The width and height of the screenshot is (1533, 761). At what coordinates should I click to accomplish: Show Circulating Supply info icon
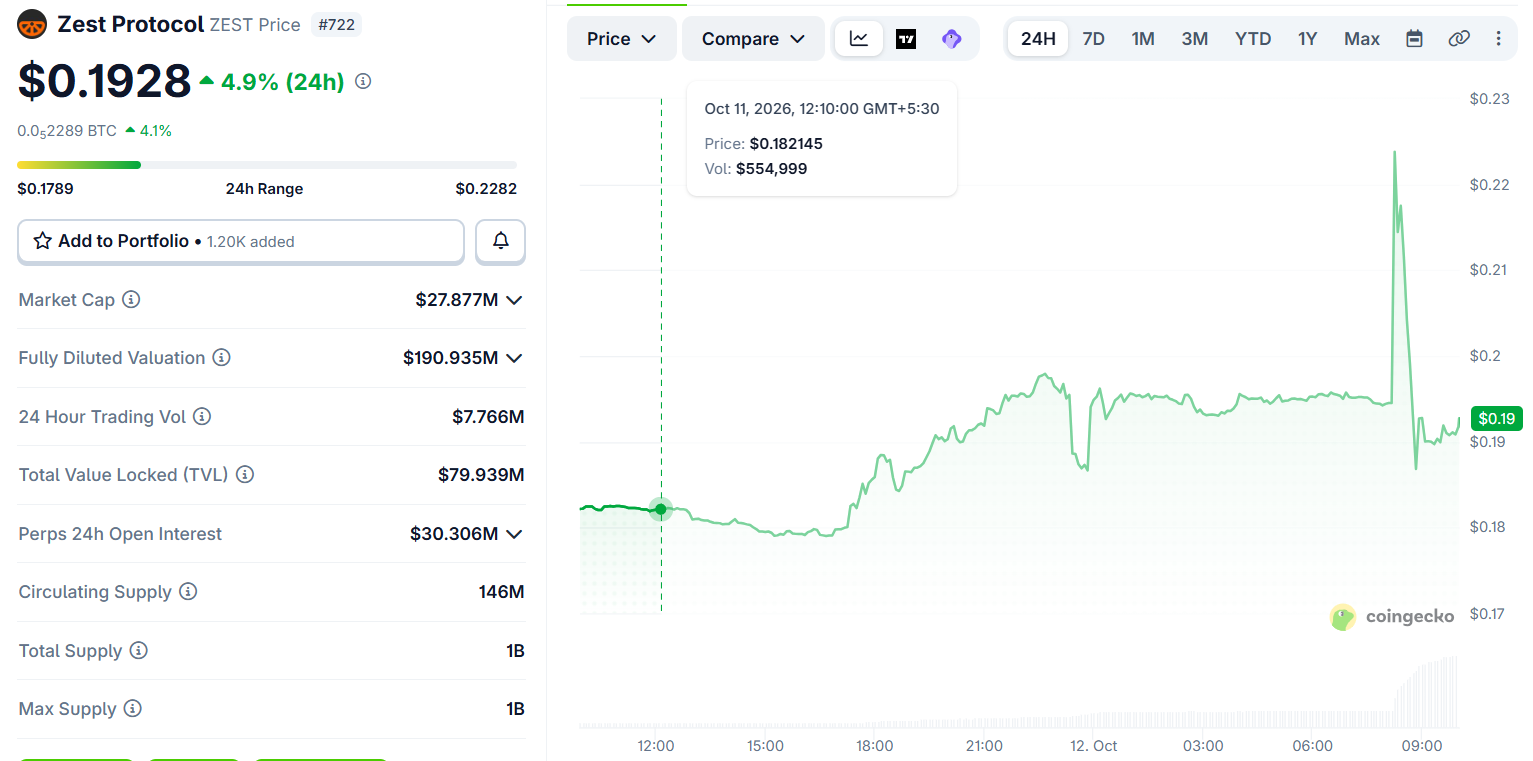pyautogui.click(x=188, y=592)
